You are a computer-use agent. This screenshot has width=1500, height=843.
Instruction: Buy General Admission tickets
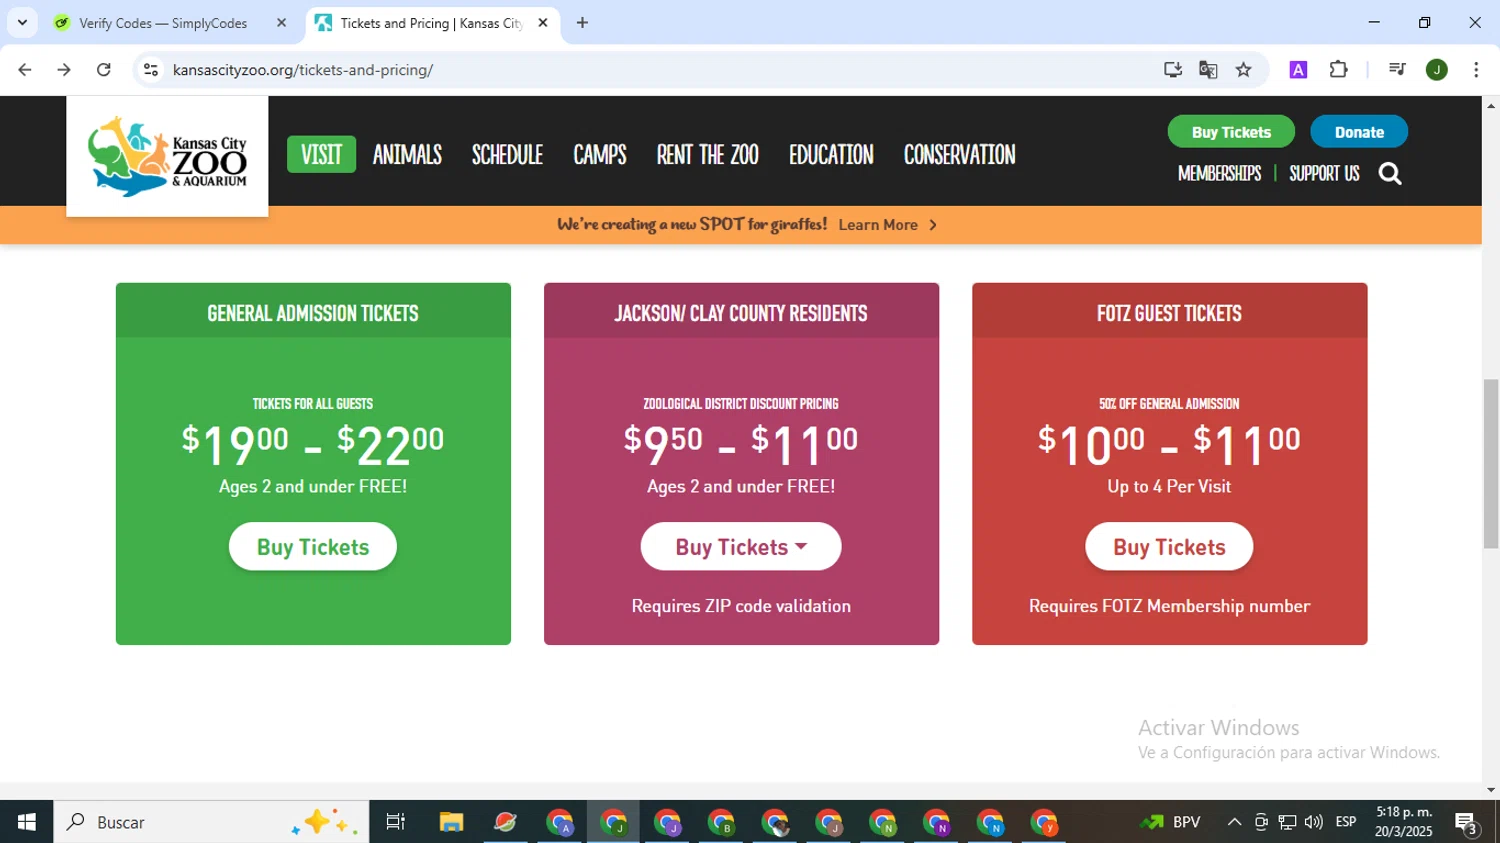coord(313,547)
